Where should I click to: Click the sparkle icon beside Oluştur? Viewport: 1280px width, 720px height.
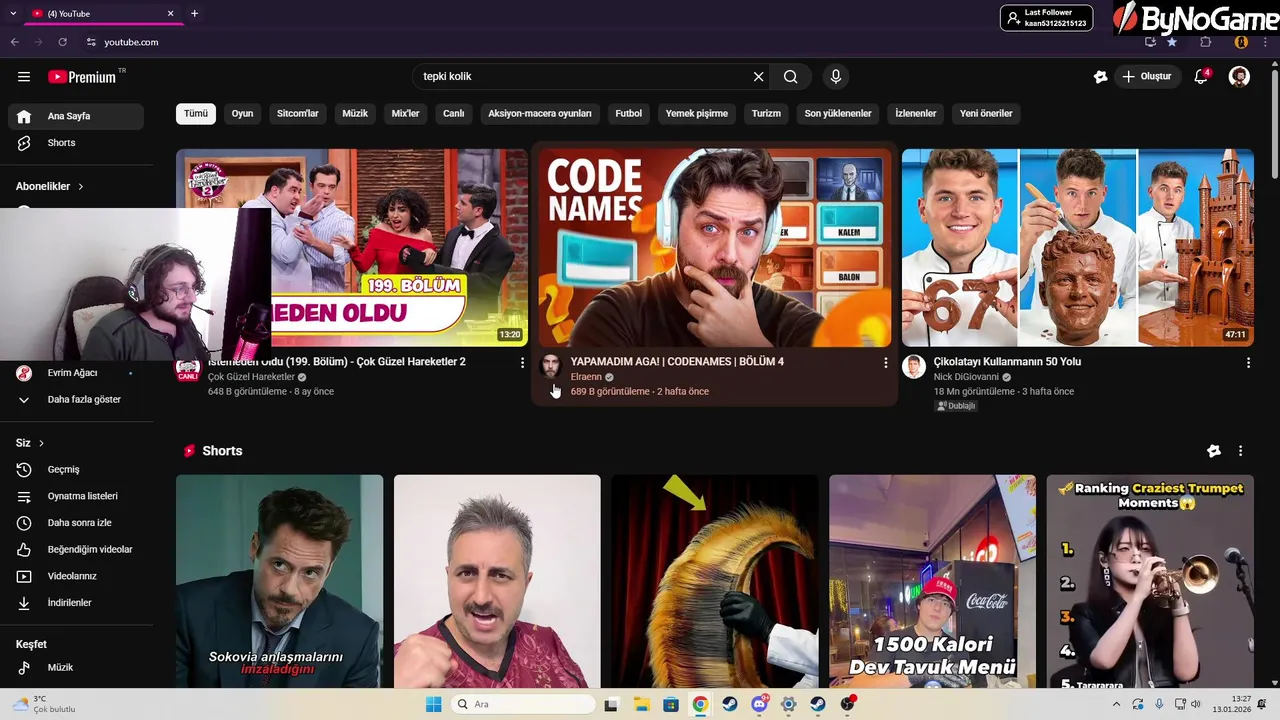click(x=1100, y=77)
